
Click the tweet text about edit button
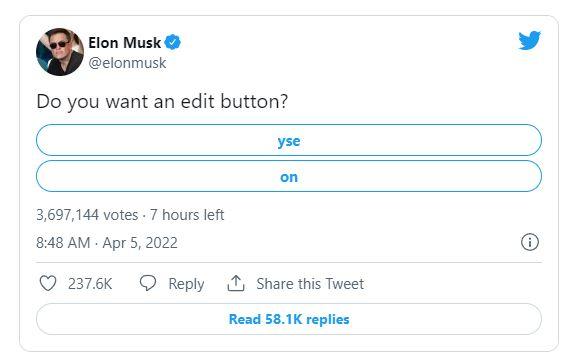pos(162,101)
